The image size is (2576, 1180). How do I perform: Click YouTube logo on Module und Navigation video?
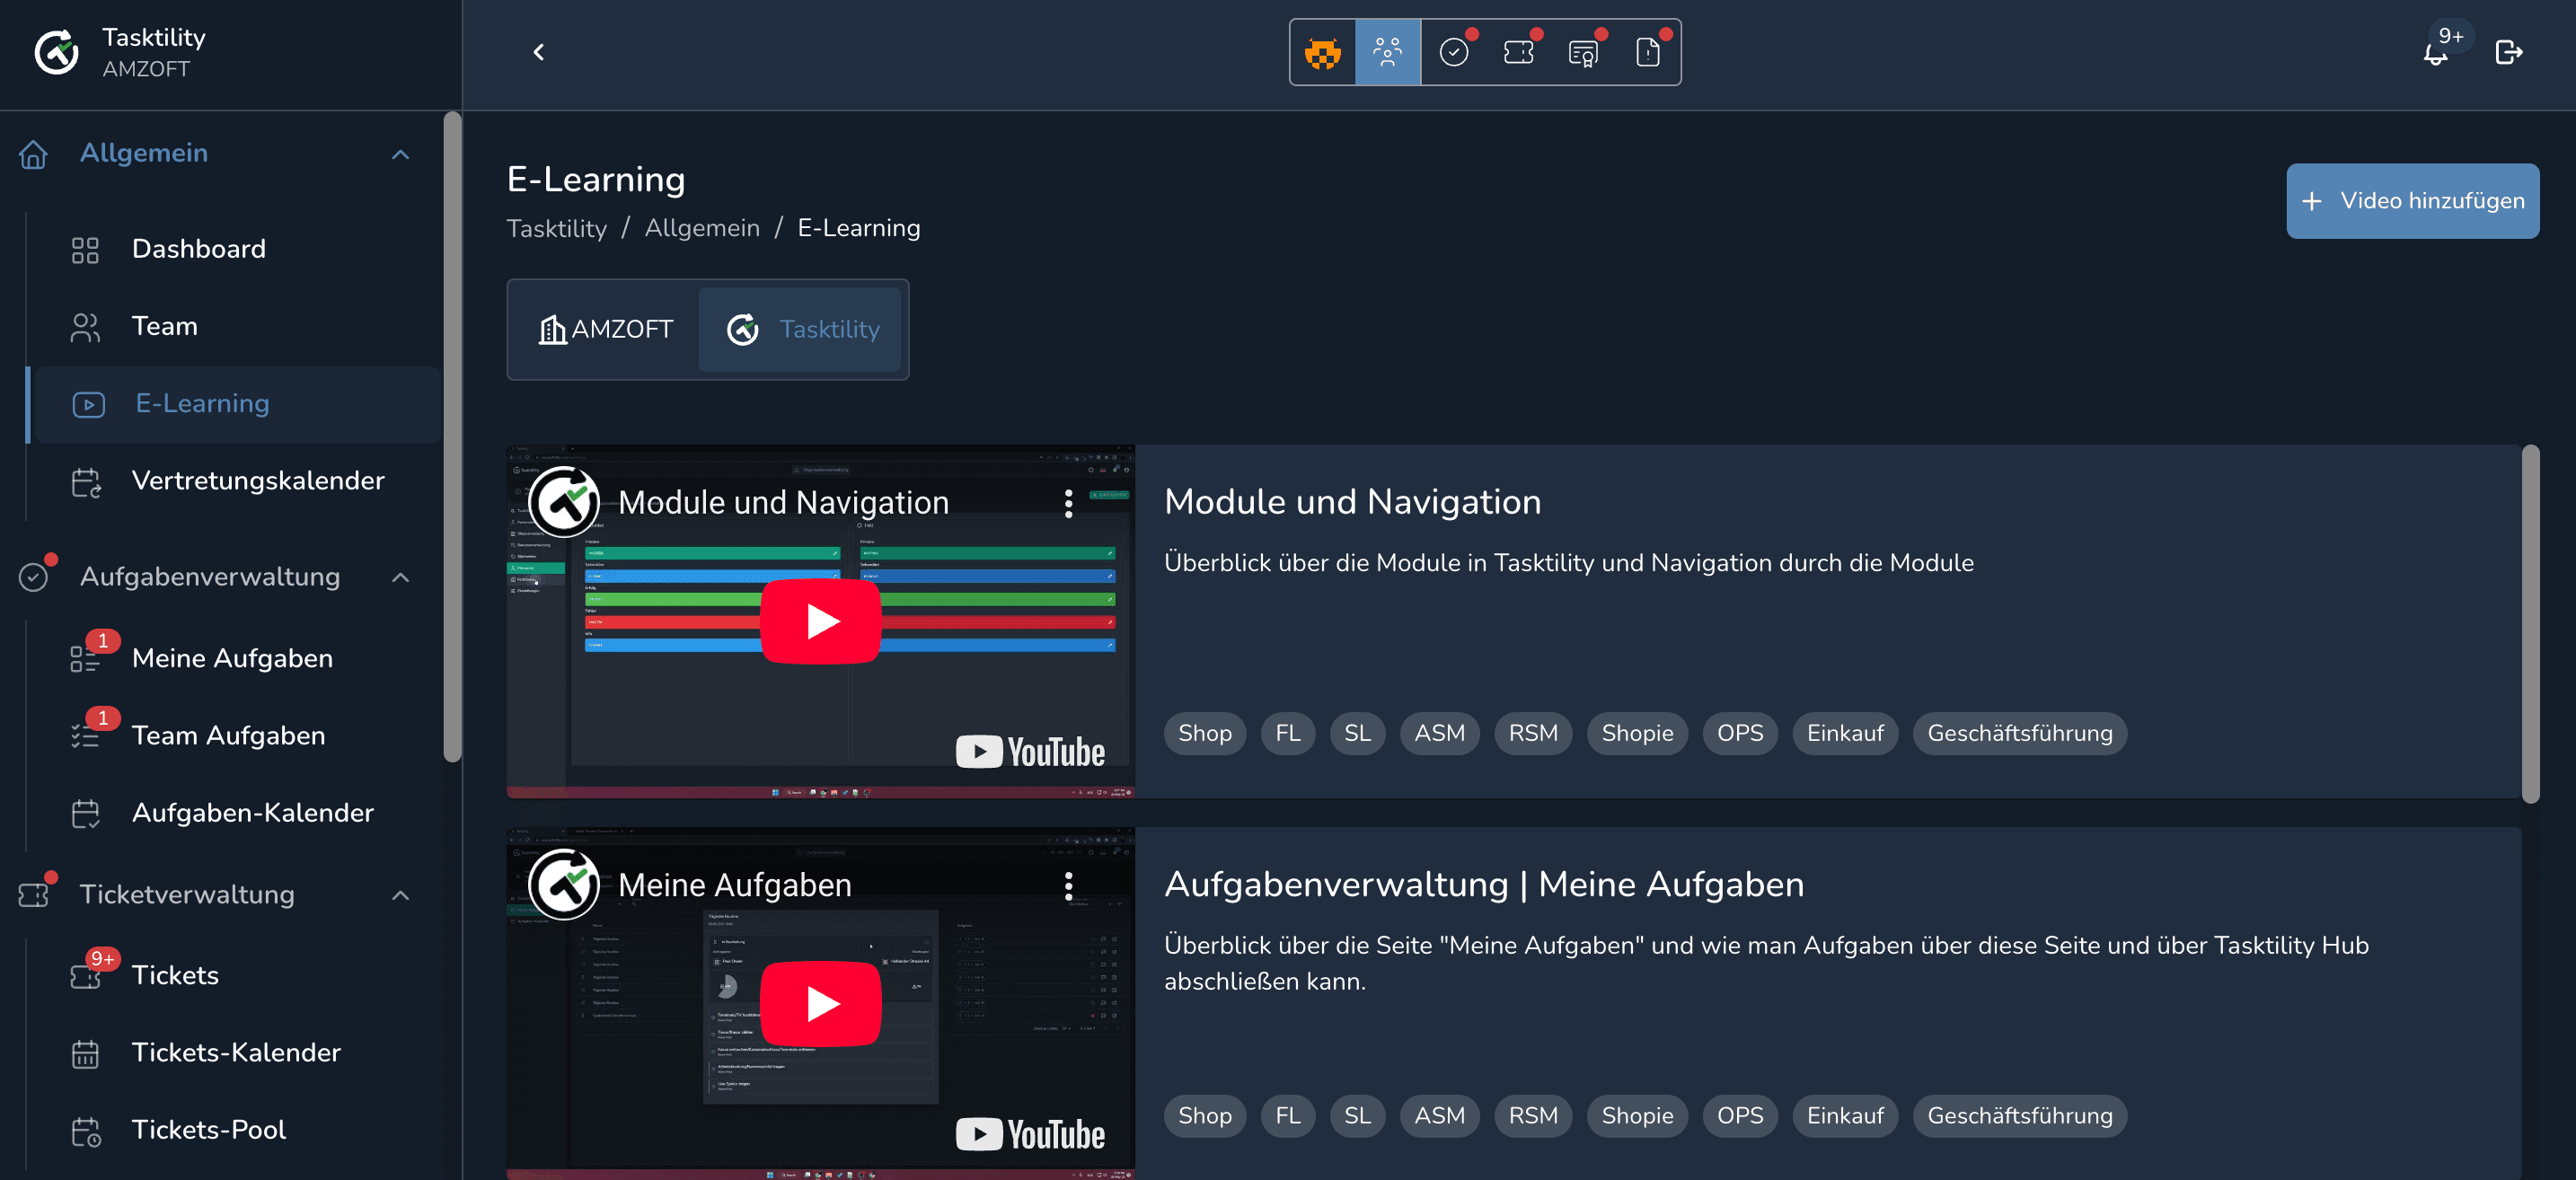click(x=1030, y=753)
